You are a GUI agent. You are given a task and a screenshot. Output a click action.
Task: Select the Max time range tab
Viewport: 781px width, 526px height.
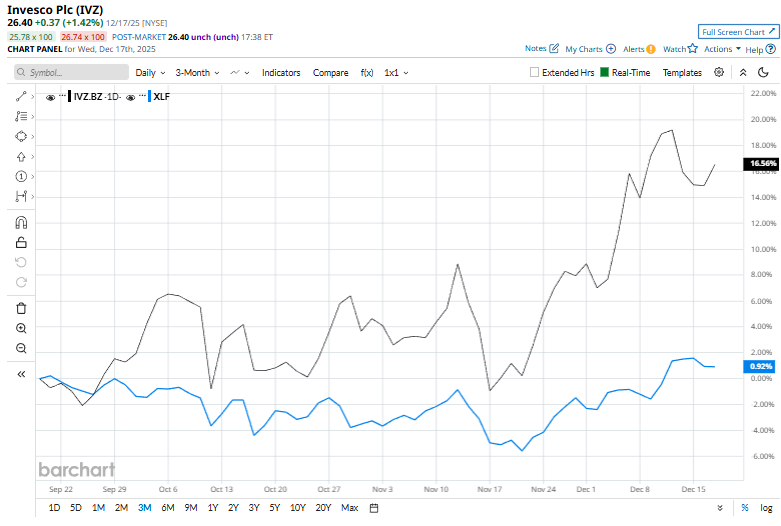(350, 508)
